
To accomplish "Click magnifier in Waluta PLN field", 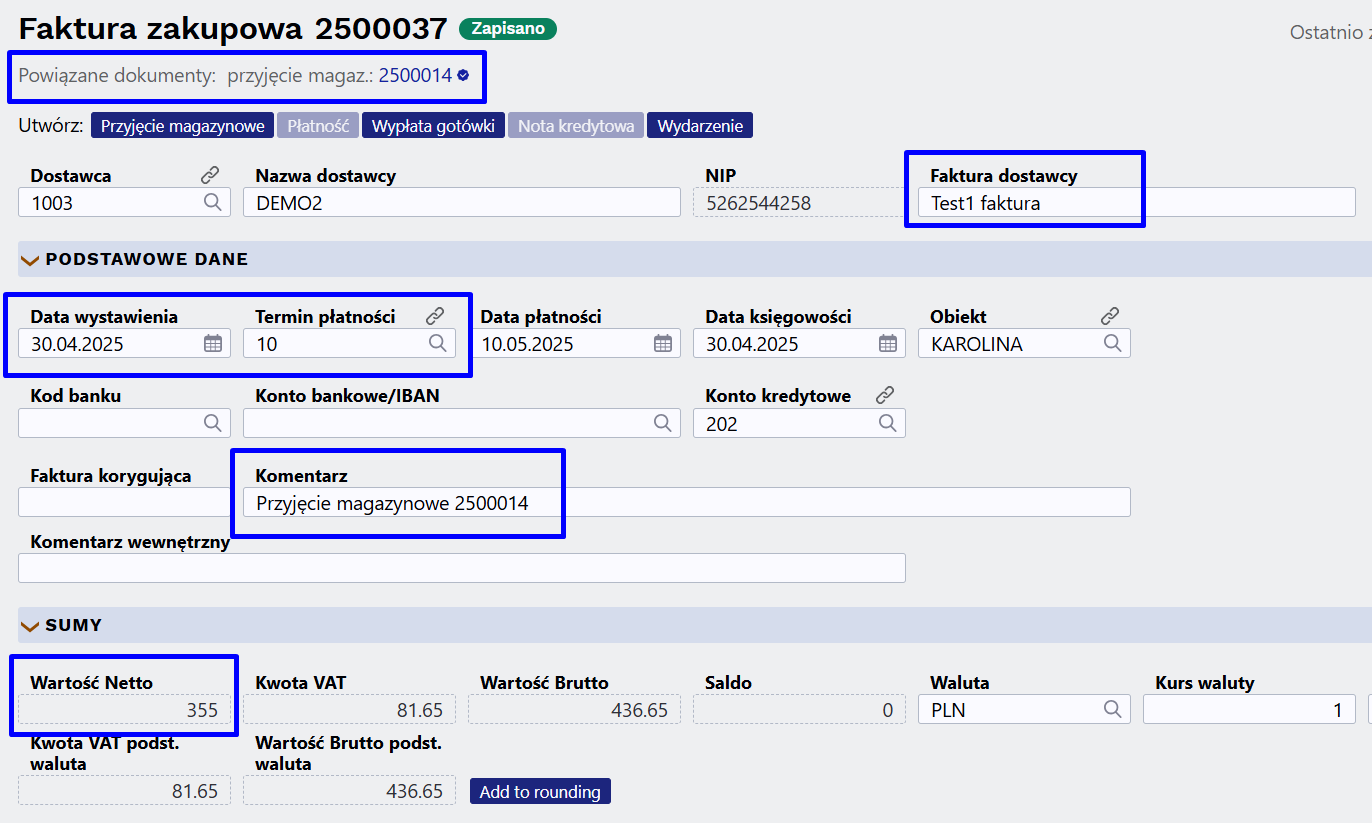I will (1113, 709).
